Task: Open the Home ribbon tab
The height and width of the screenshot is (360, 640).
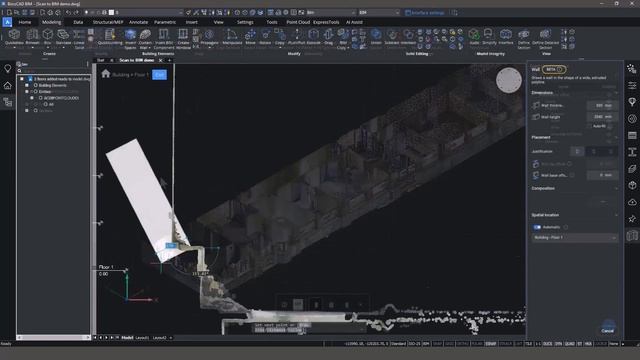Action: point(24,22)
